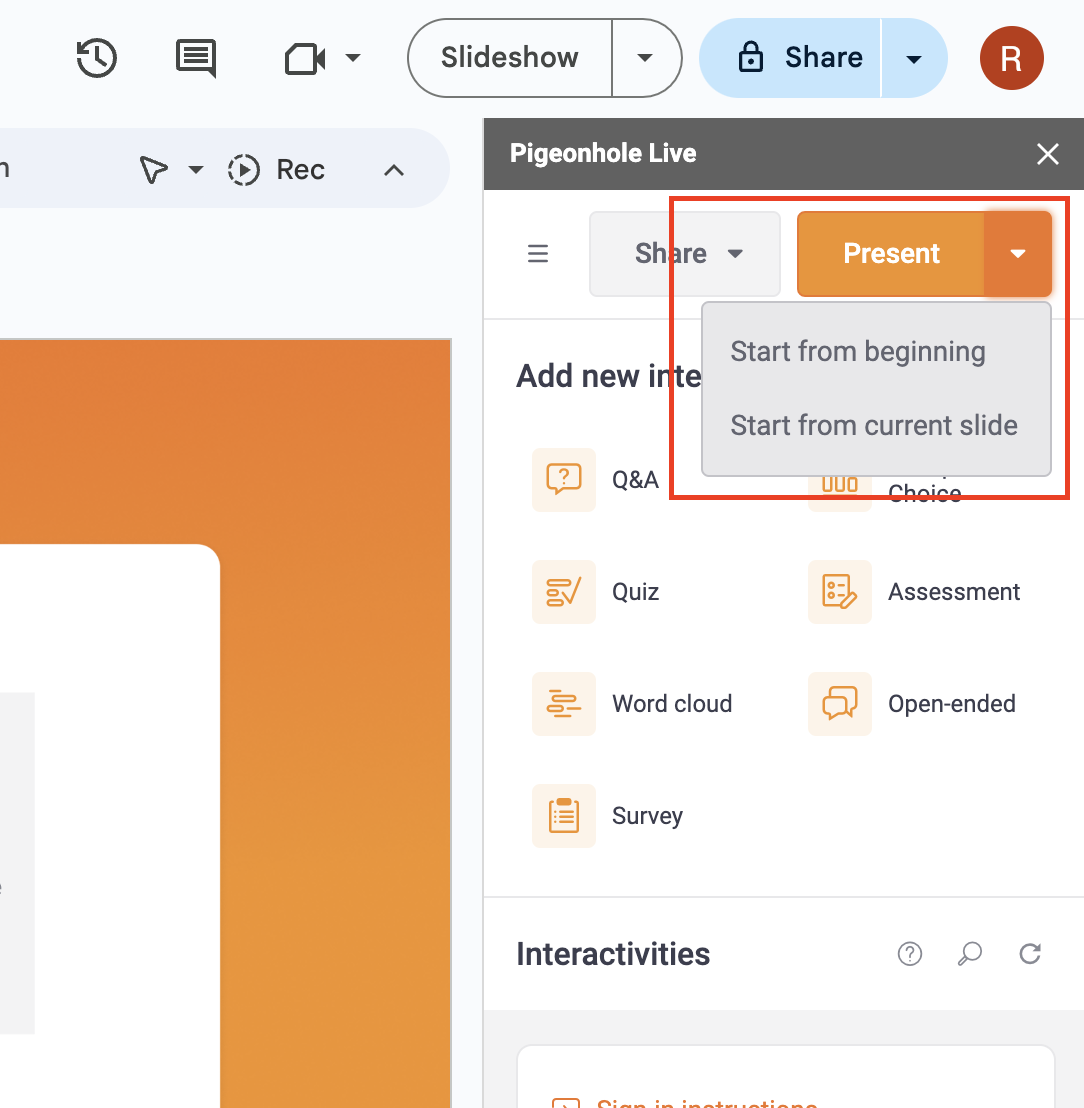Add a Quiz interactivity
This screenshot has height=1108, width=1084.
(x=596, y=592)
